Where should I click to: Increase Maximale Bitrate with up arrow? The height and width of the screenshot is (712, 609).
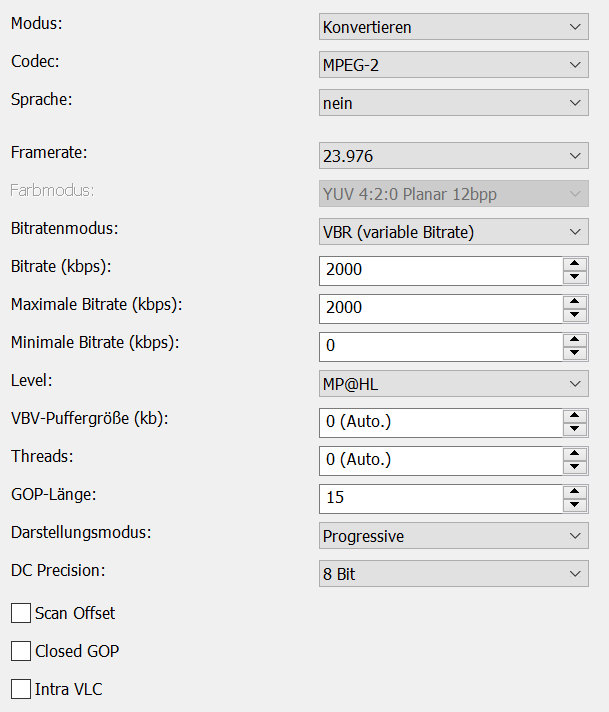pos(575,302)
